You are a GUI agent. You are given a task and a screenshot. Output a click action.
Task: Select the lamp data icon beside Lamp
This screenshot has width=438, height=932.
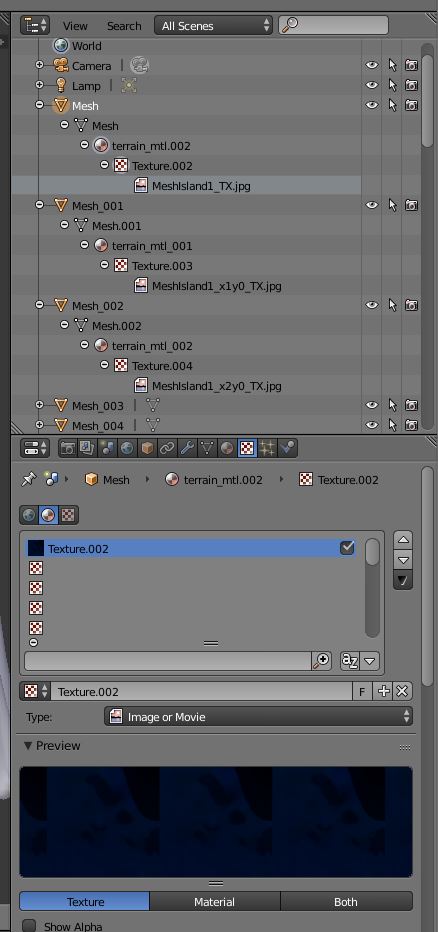coord(129,86)
